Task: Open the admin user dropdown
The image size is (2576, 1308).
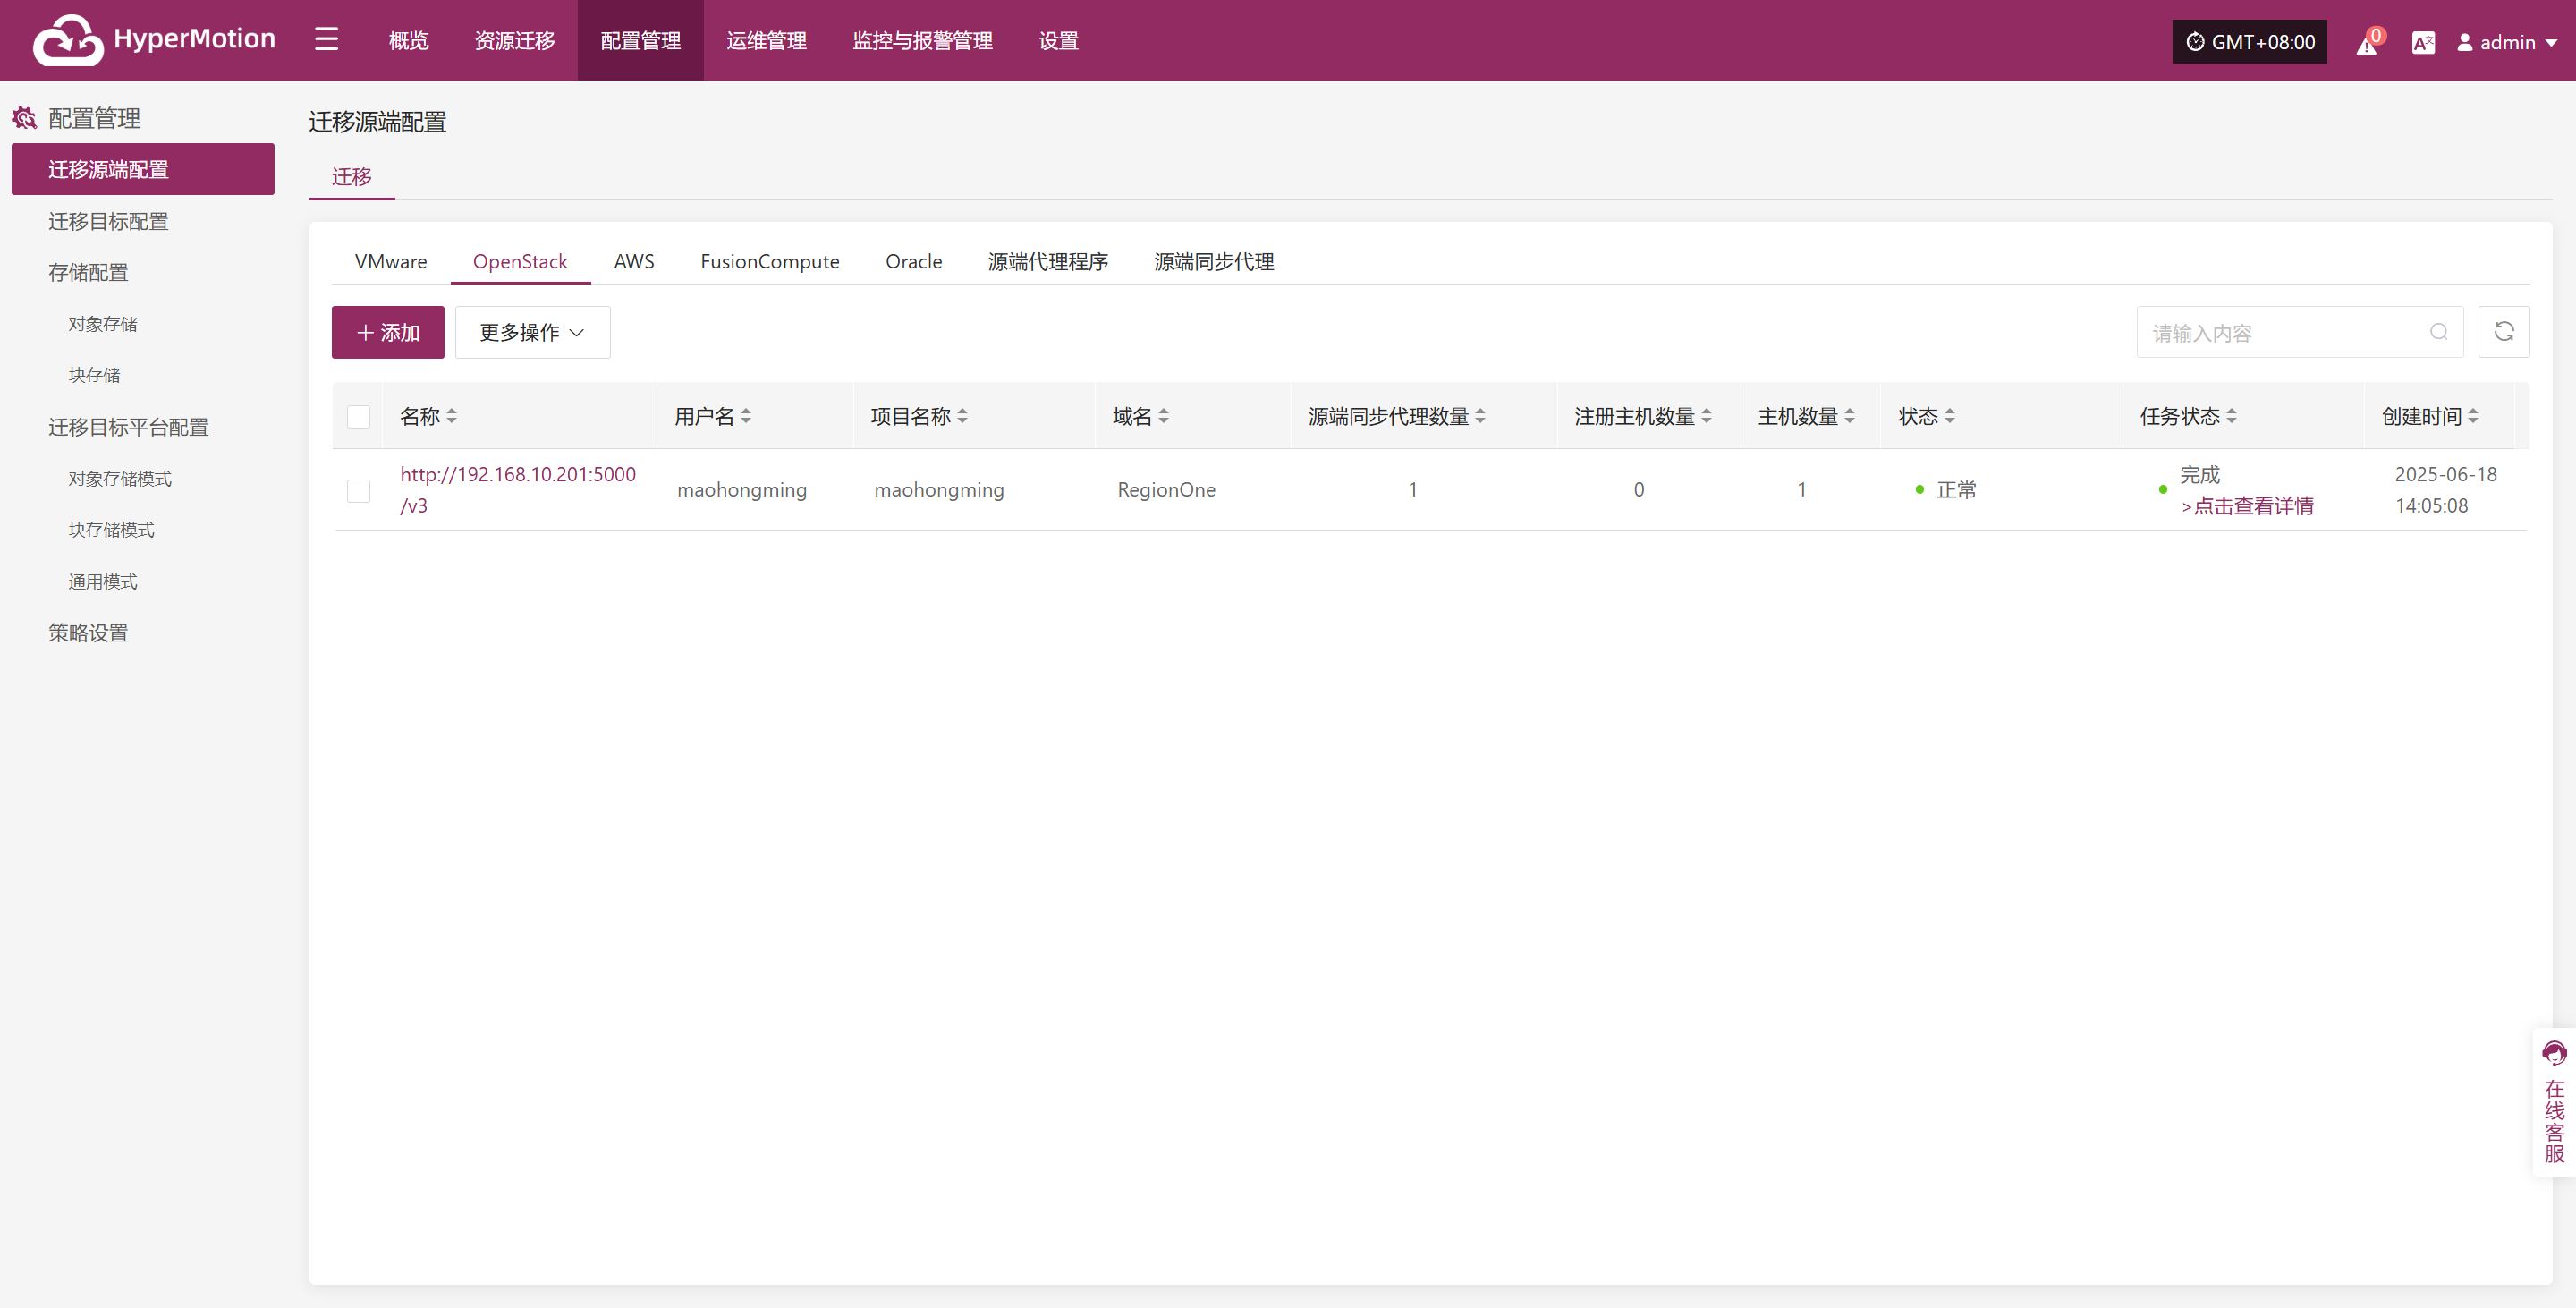Action: coord(2507,42)
